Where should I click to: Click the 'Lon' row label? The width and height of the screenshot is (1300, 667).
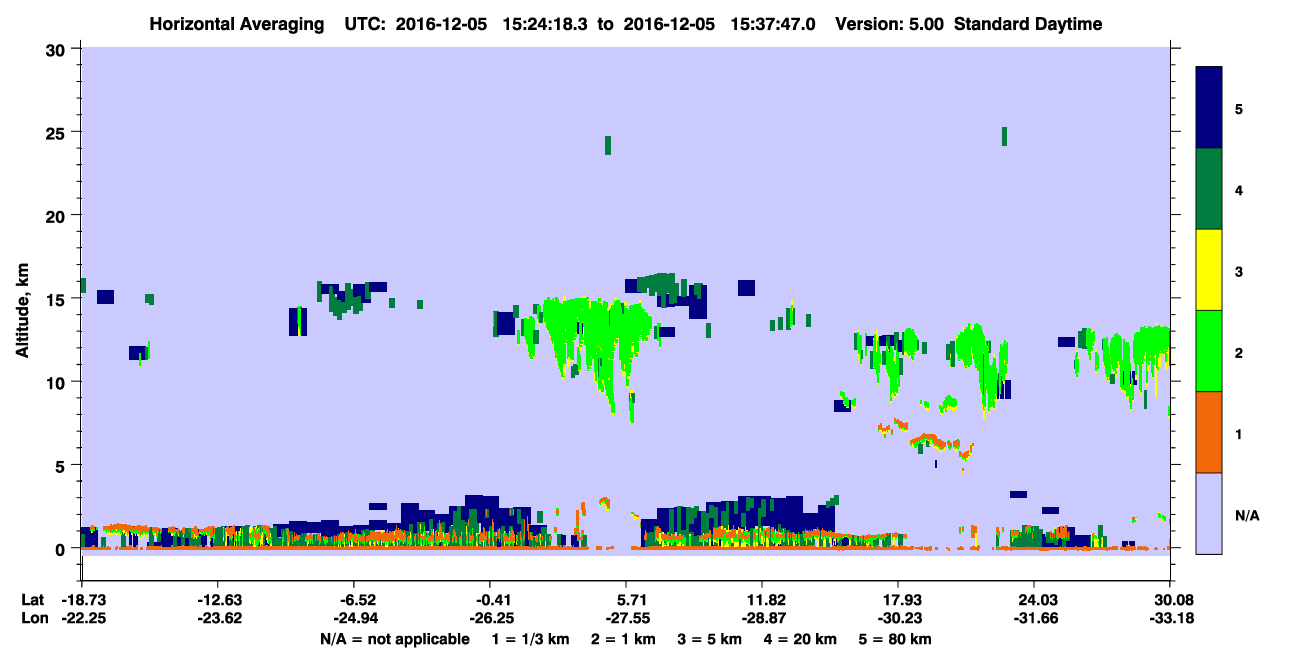click(x=33, y=618)
